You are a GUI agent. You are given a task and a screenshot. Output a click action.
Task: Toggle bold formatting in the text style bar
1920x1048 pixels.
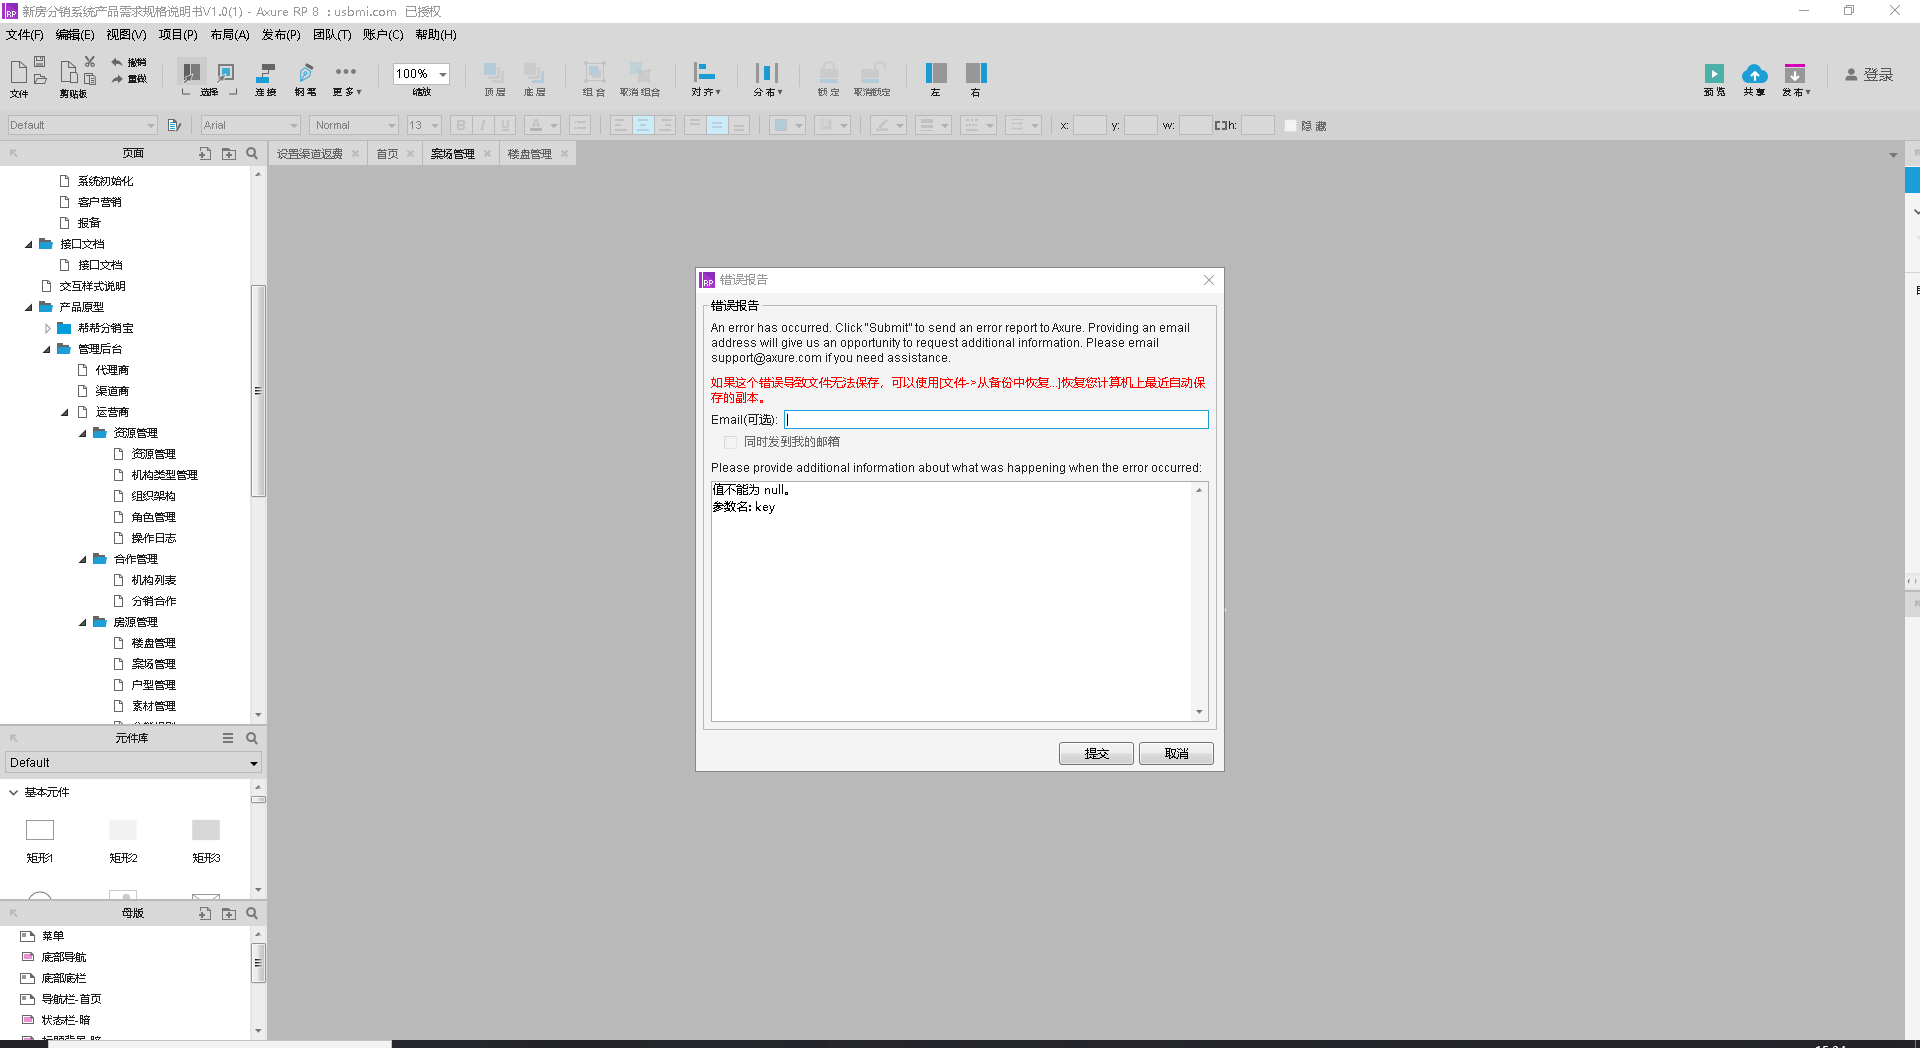click(461, 125)
